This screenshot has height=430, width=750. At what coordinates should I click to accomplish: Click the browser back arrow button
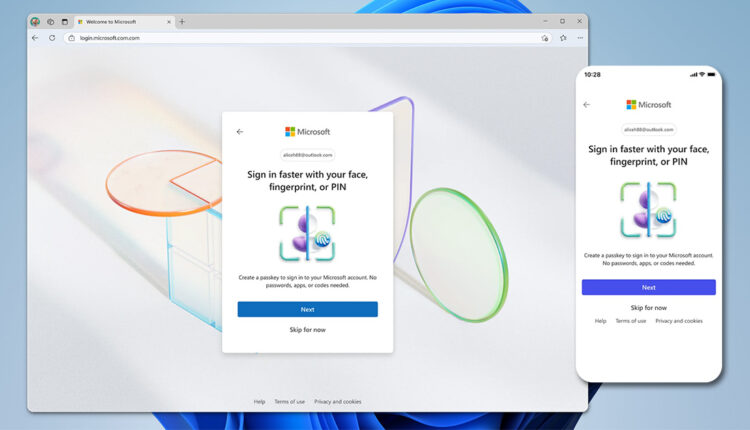pos(35,38)
